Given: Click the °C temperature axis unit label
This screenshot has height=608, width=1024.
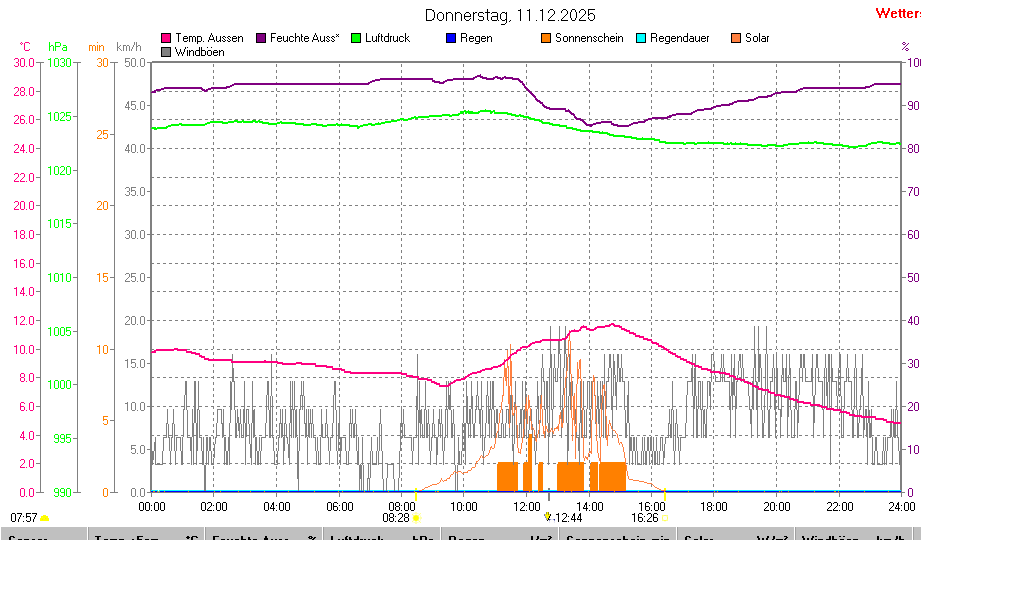Looking at the screenshot, I should point(25,47).
